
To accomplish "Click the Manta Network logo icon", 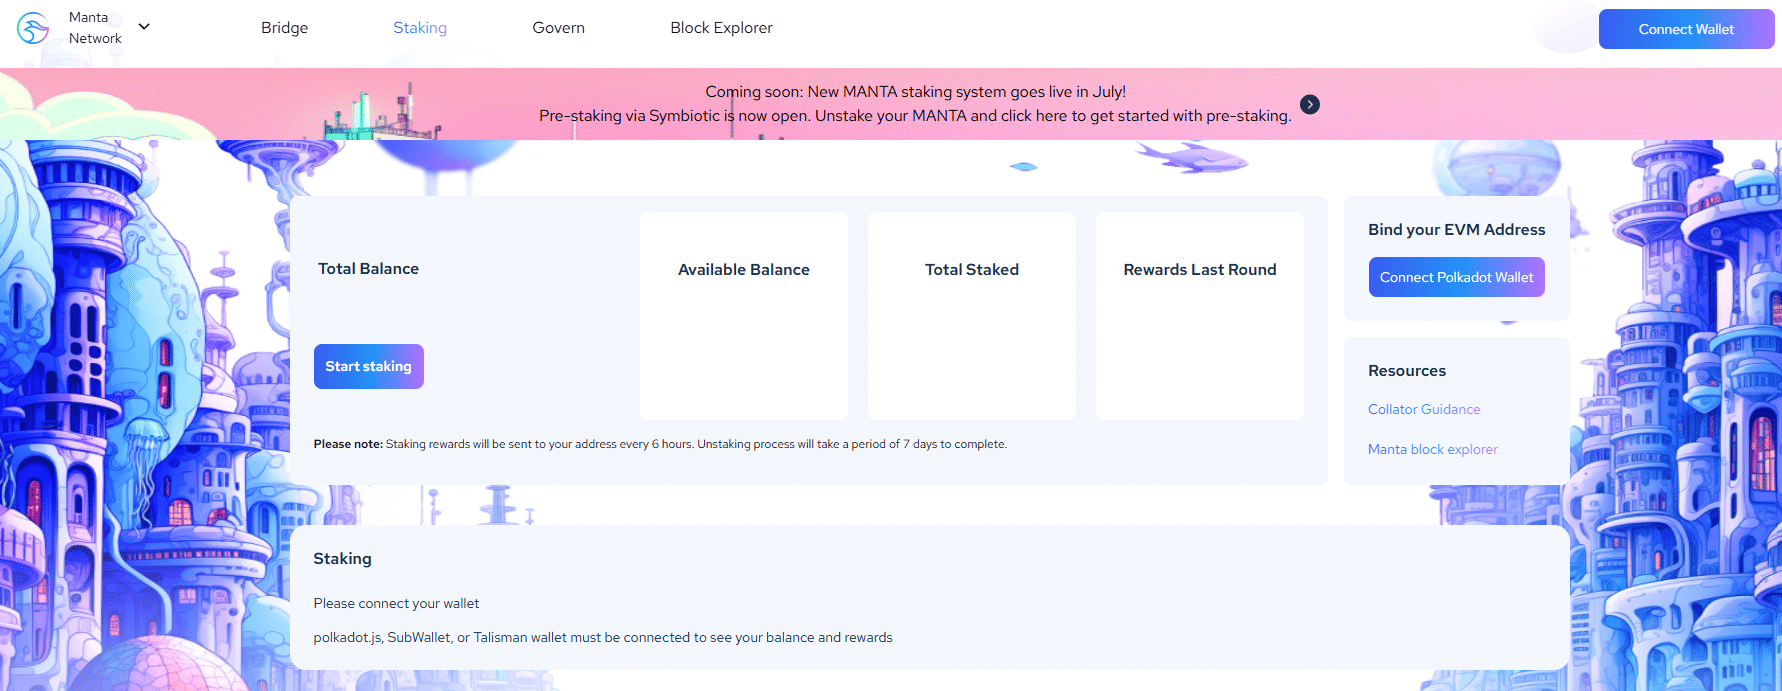I will (x=33, y=28).
